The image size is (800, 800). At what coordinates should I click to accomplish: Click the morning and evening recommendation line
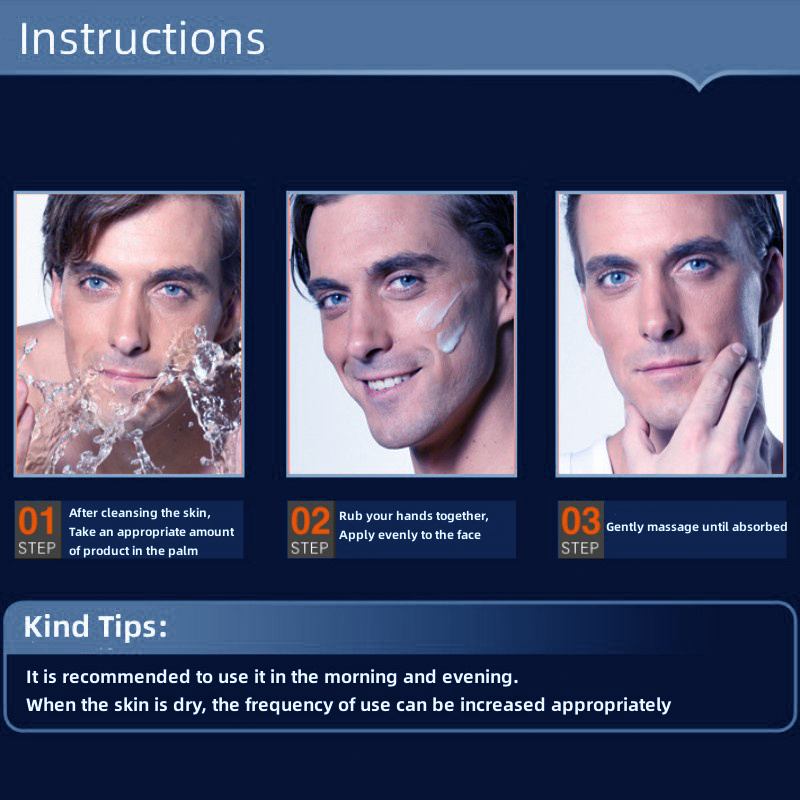(x=272, y=677)
